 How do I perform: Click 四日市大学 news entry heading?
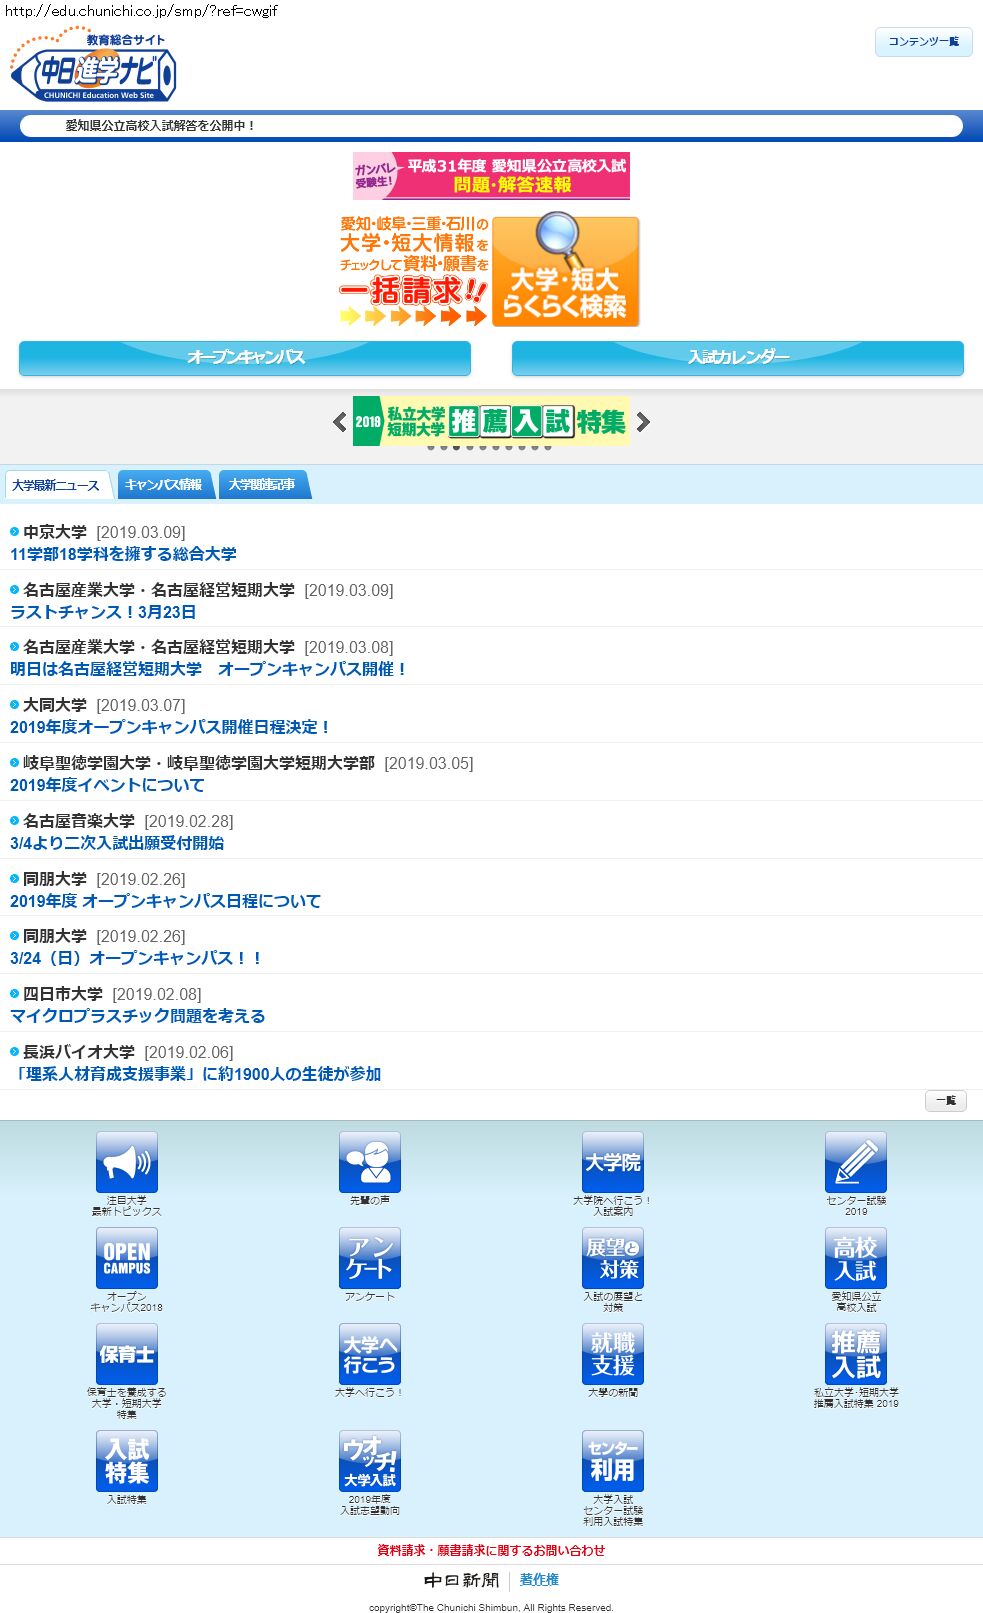(63, 994)
